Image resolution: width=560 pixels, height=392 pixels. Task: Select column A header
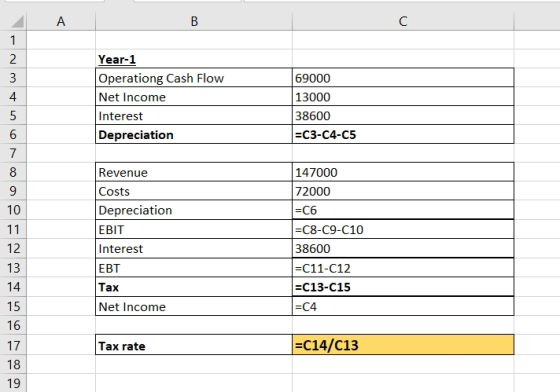[61, 21]
